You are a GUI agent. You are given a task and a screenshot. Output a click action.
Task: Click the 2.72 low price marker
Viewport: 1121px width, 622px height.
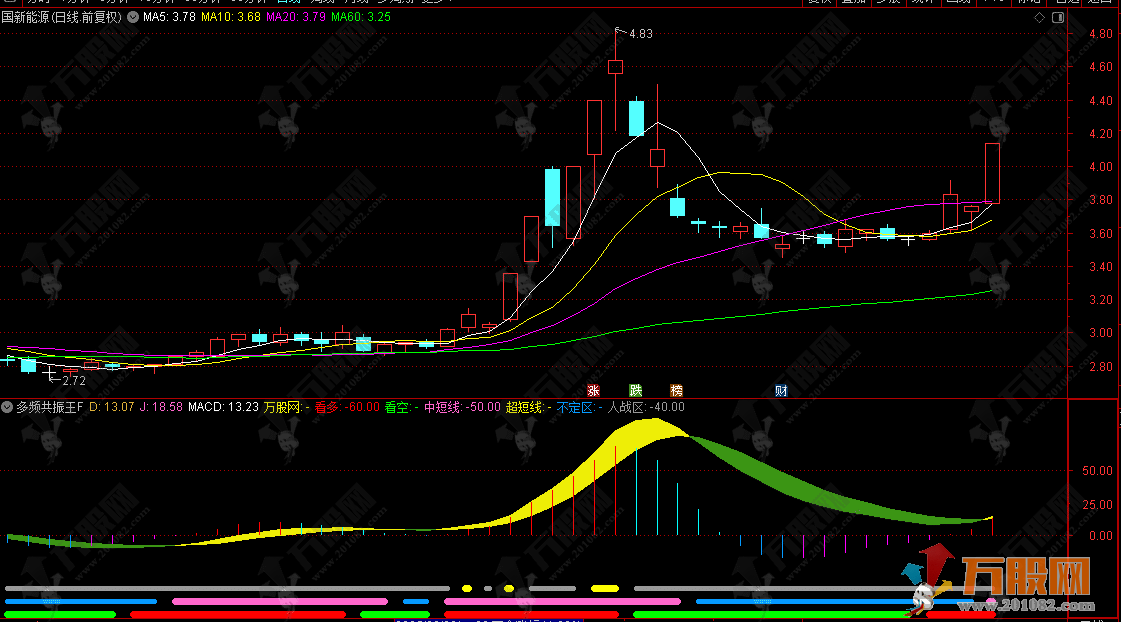click(67, 380)
